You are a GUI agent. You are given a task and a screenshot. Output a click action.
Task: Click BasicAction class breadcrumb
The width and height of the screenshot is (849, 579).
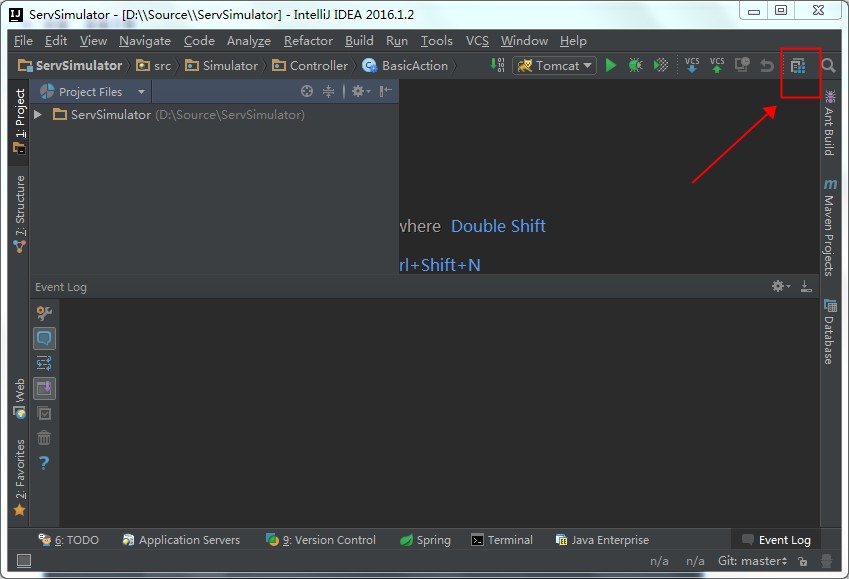coord(405,66)
